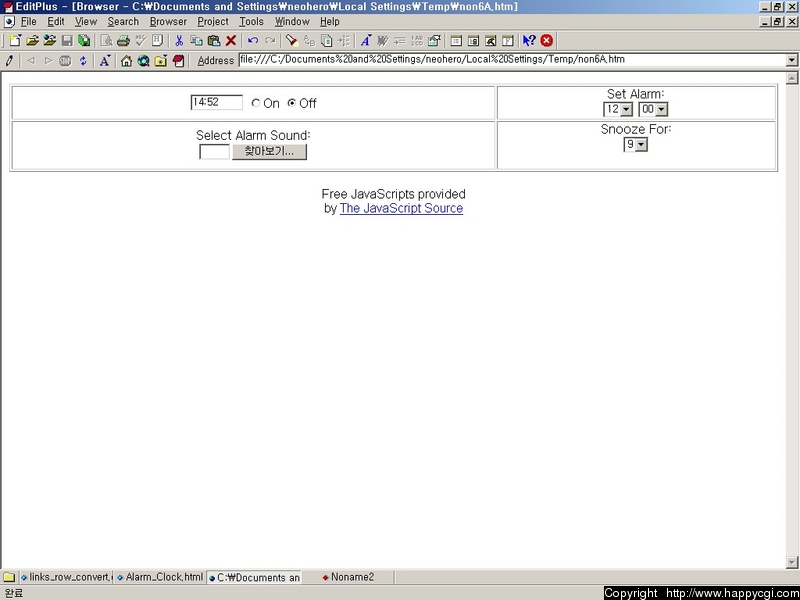Click the document window icon left of File menu
This screenshot has width=800, height=600.
[9, 22]
